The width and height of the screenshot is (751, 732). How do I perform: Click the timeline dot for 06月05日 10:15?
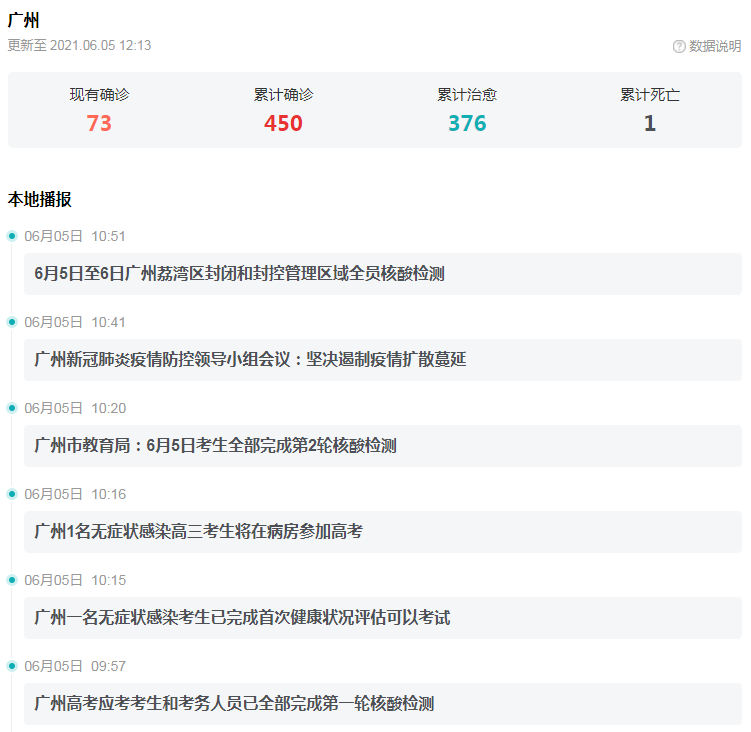coord(12,580)
